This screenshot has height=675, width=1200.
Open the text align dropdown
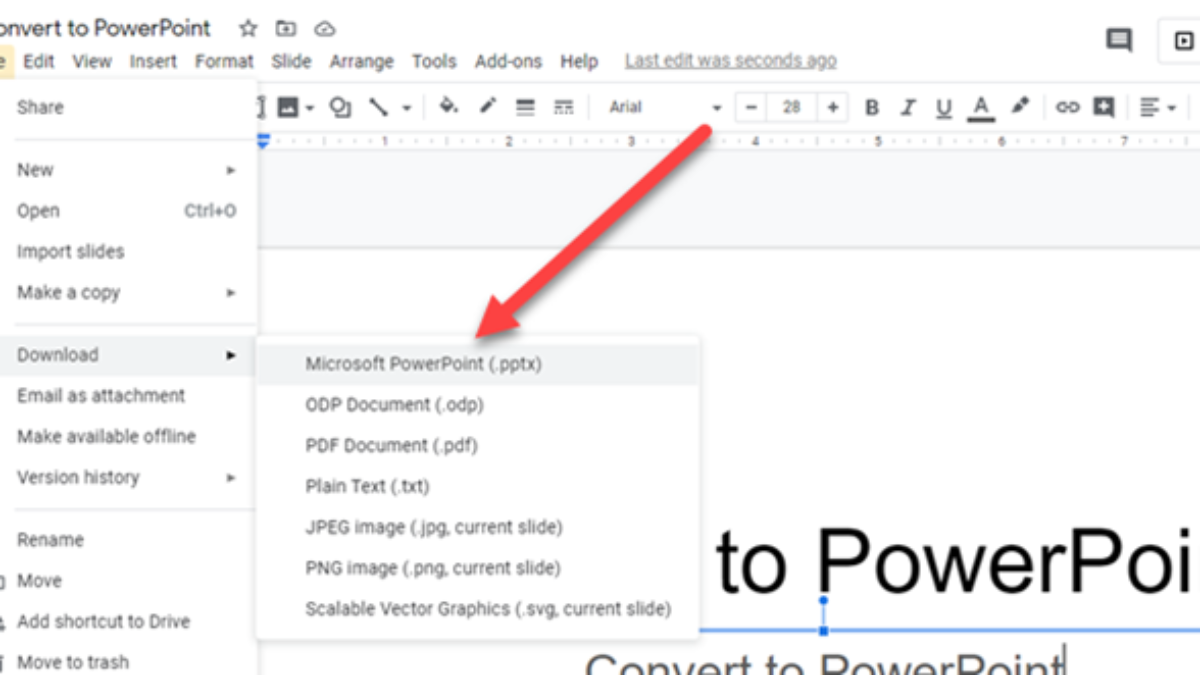[x=1158, y=107]
